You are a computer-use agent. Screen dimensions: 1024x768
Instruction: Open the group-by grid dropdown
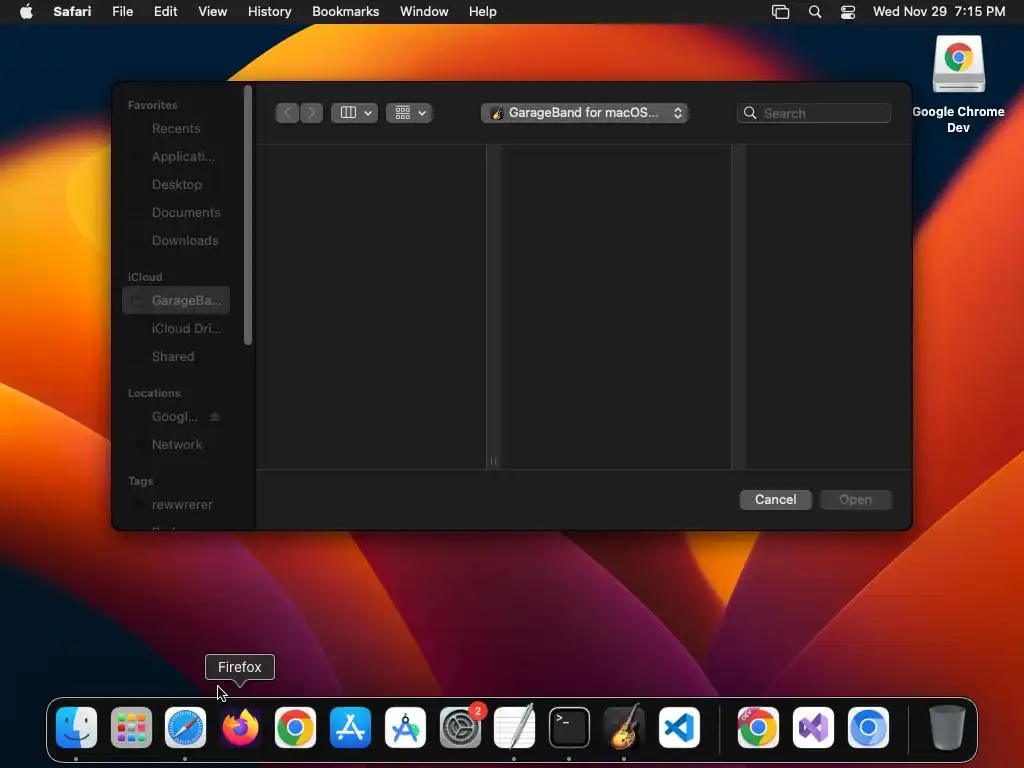click(x=409, y=113)
